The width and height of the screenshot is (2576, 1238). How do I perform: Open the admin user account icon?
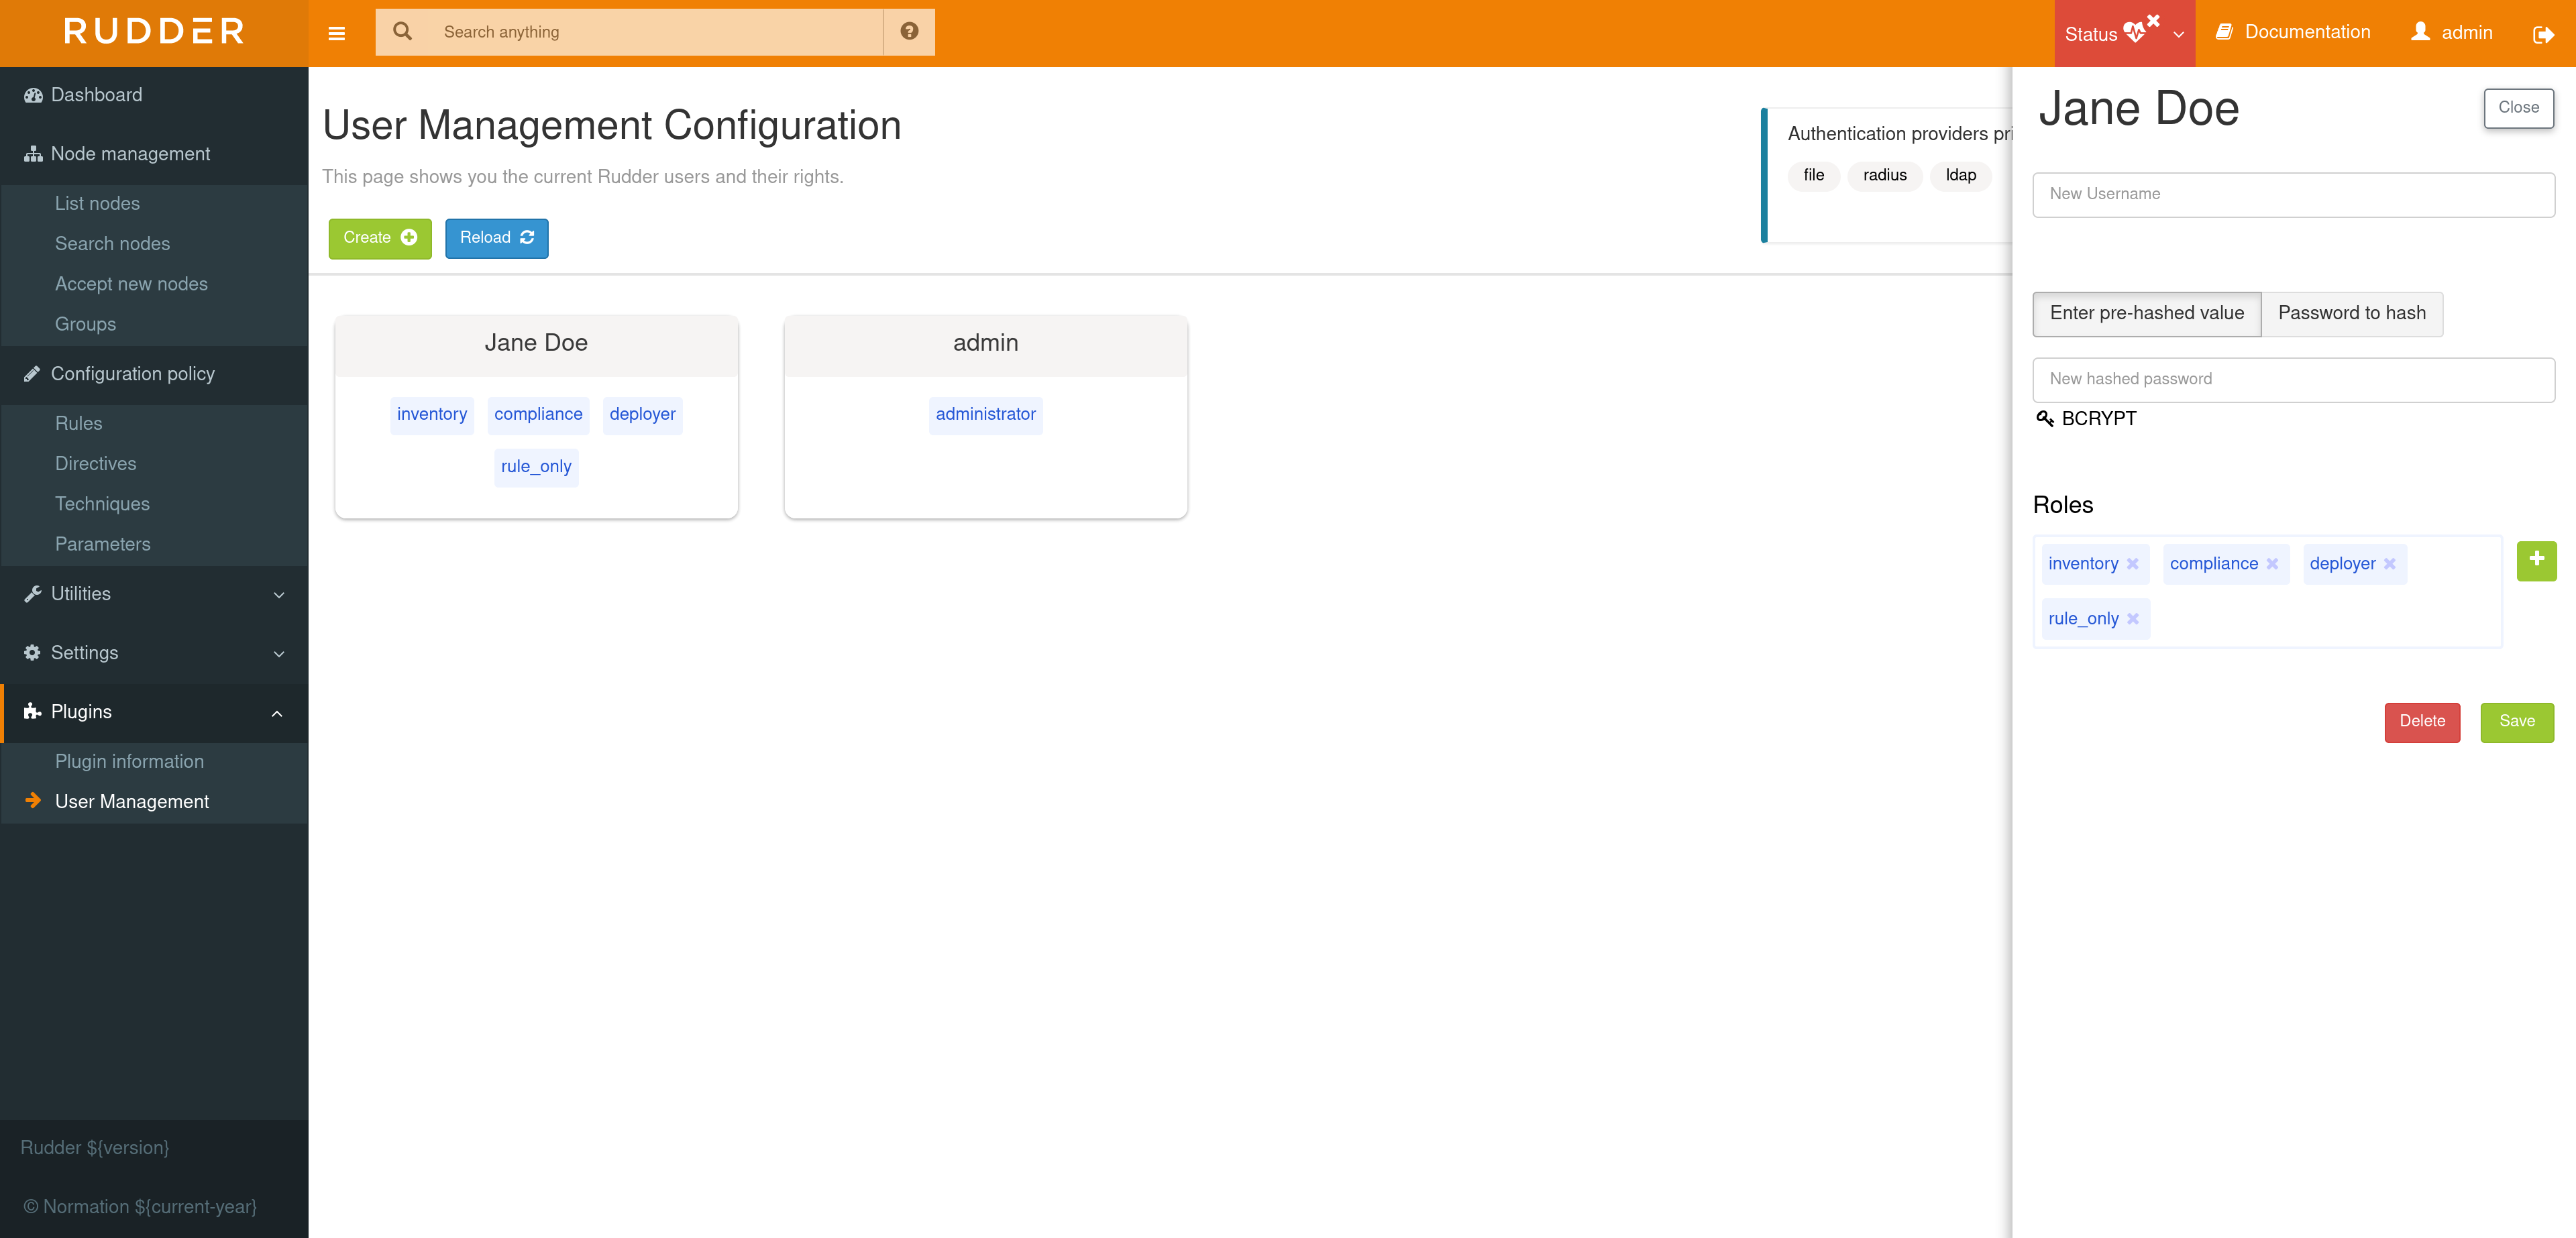[2420, 31]
